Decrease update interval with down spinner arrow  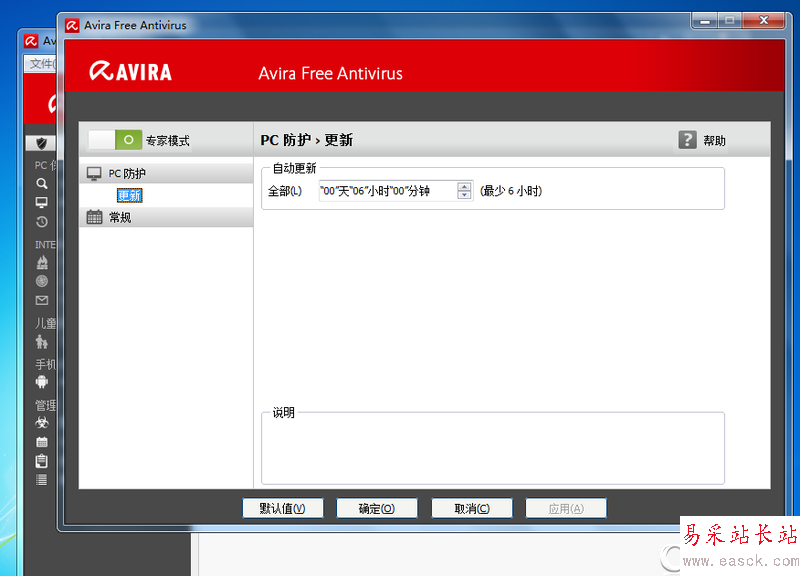click(464, 195)
